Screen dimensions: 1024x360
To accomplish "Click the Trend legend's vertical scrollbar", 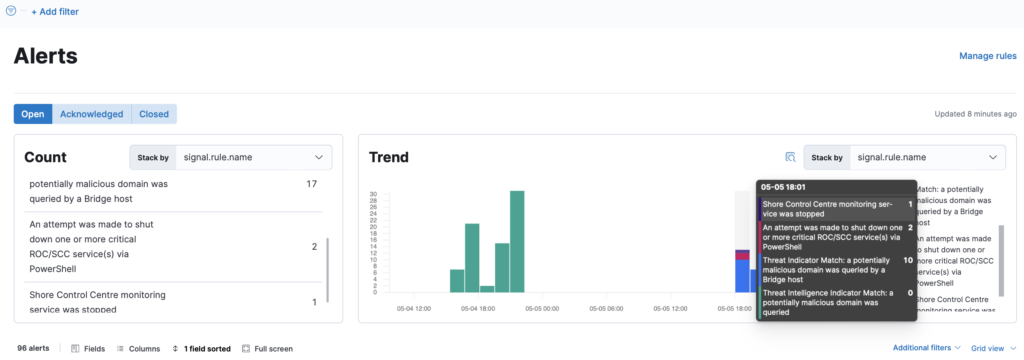I will coord(1001,260).
